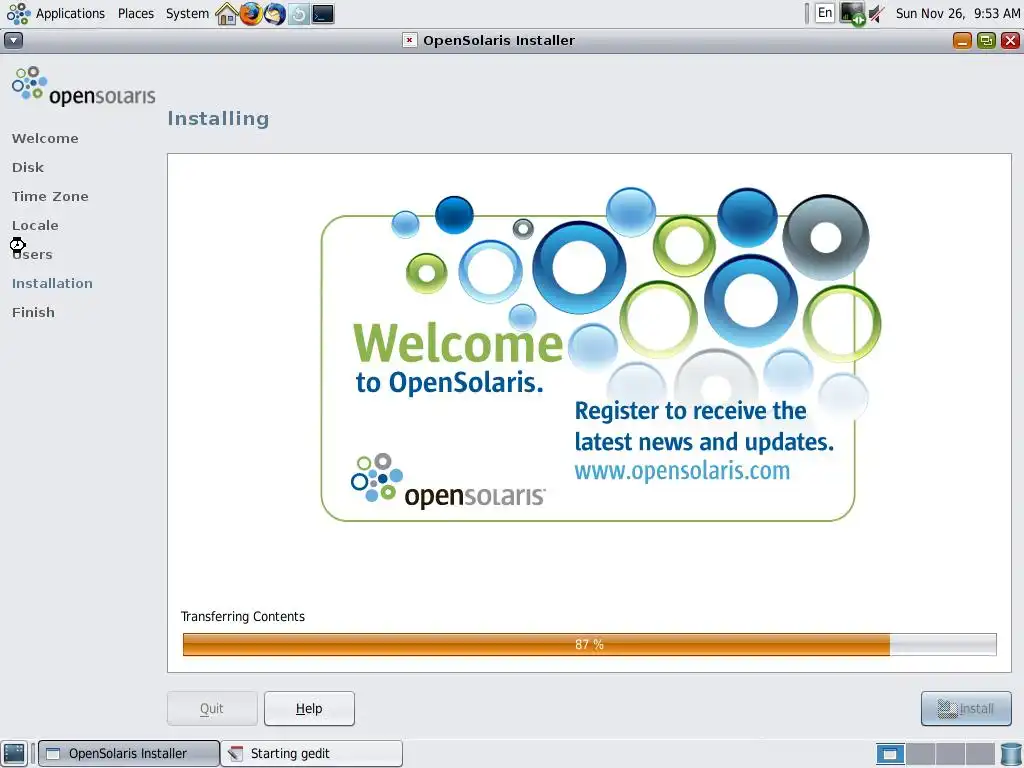
Task: Open the Places menu
Action: (136, 13)
